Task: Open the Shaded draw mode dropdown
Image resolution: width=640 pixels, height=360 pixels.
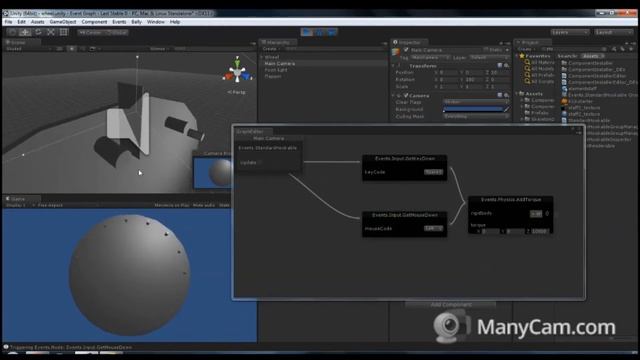Action: [x=28, y=49]
